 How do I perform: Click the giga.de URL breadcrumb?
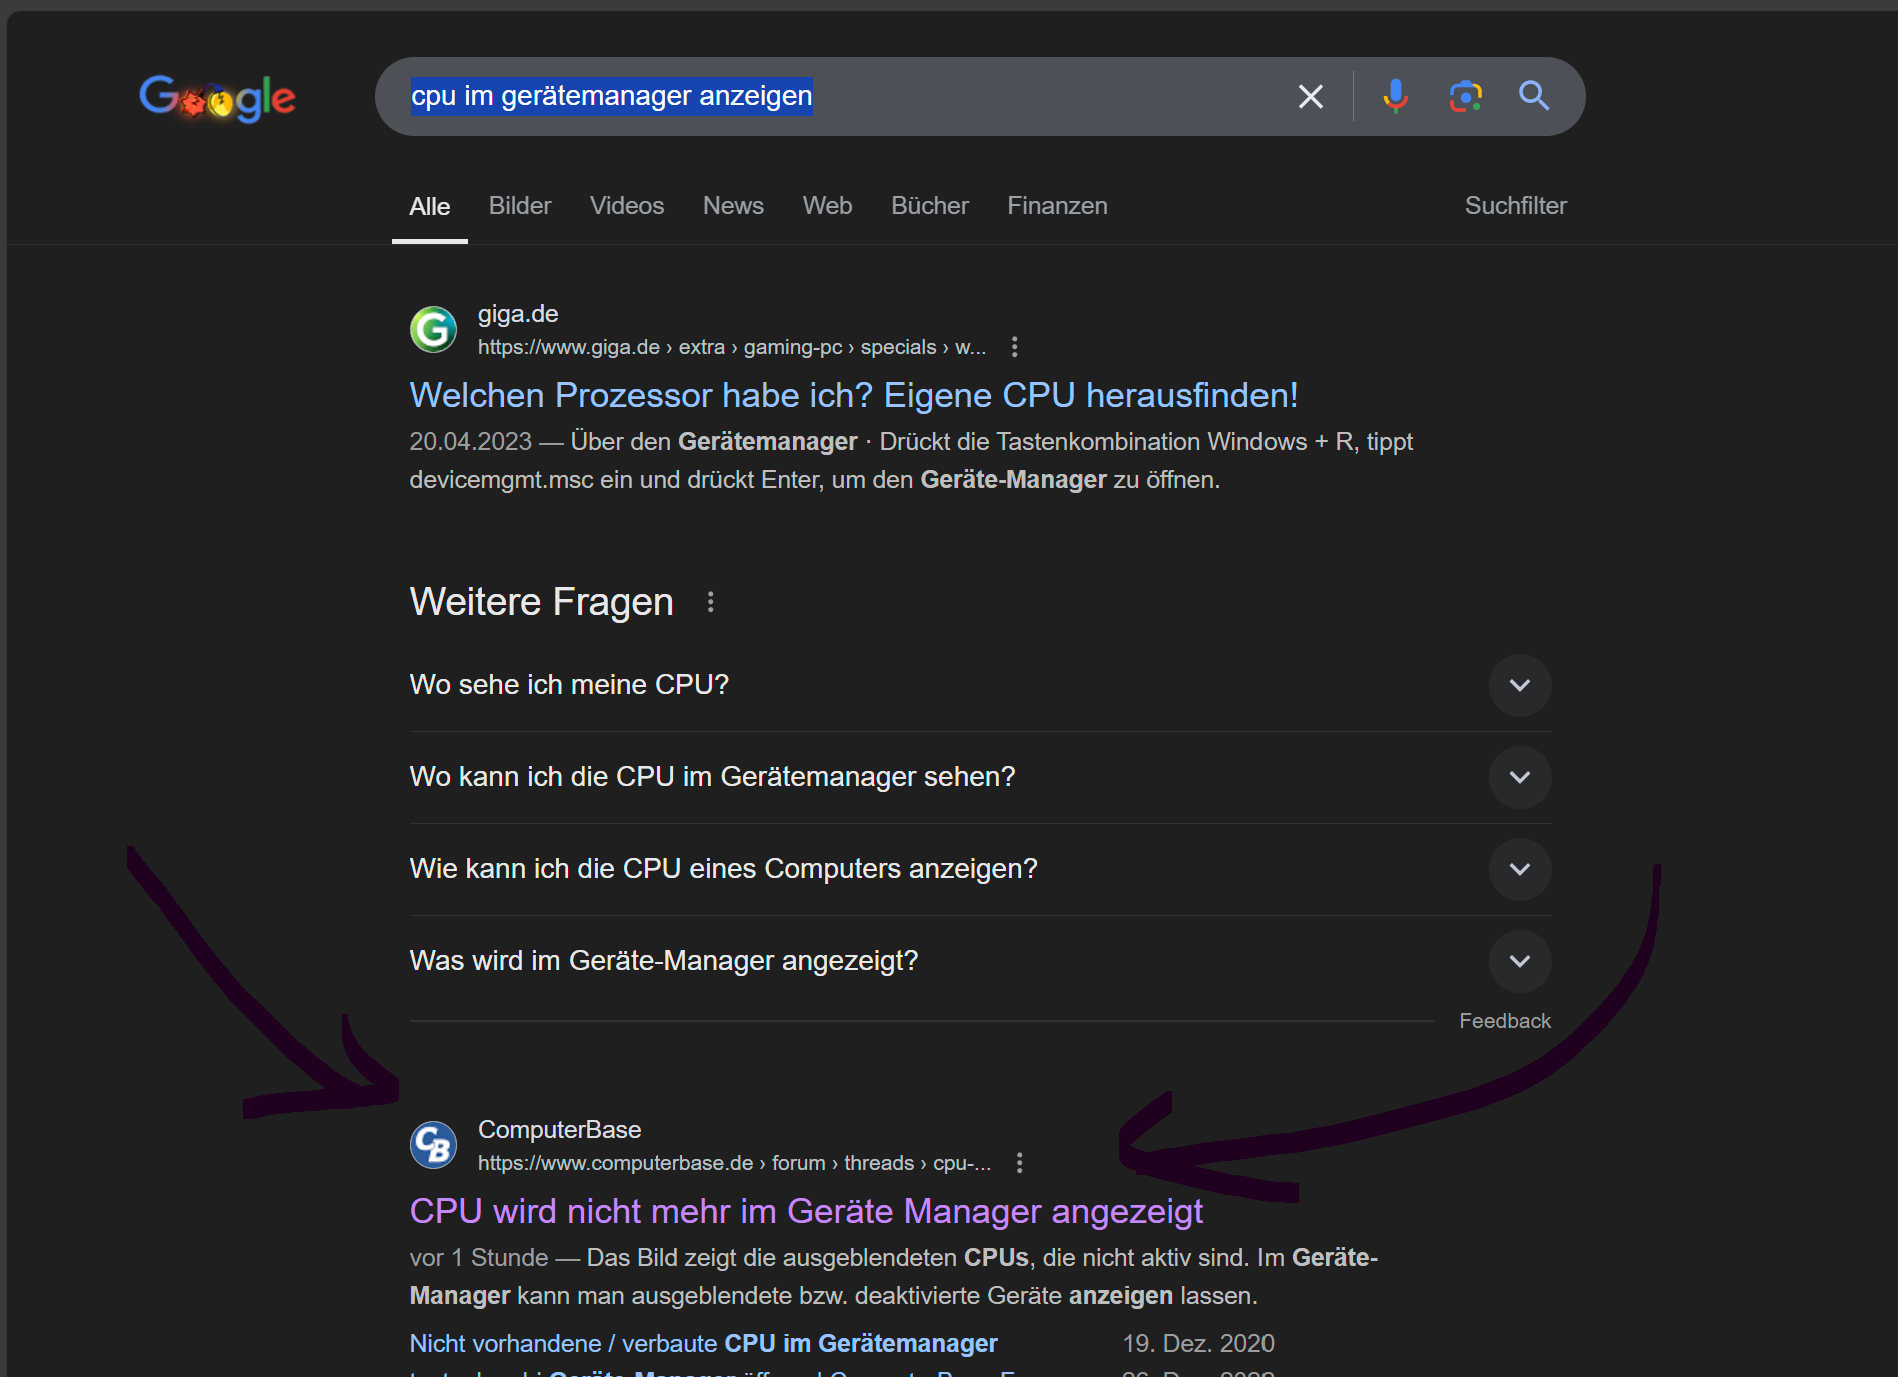[x=731, y=347]
